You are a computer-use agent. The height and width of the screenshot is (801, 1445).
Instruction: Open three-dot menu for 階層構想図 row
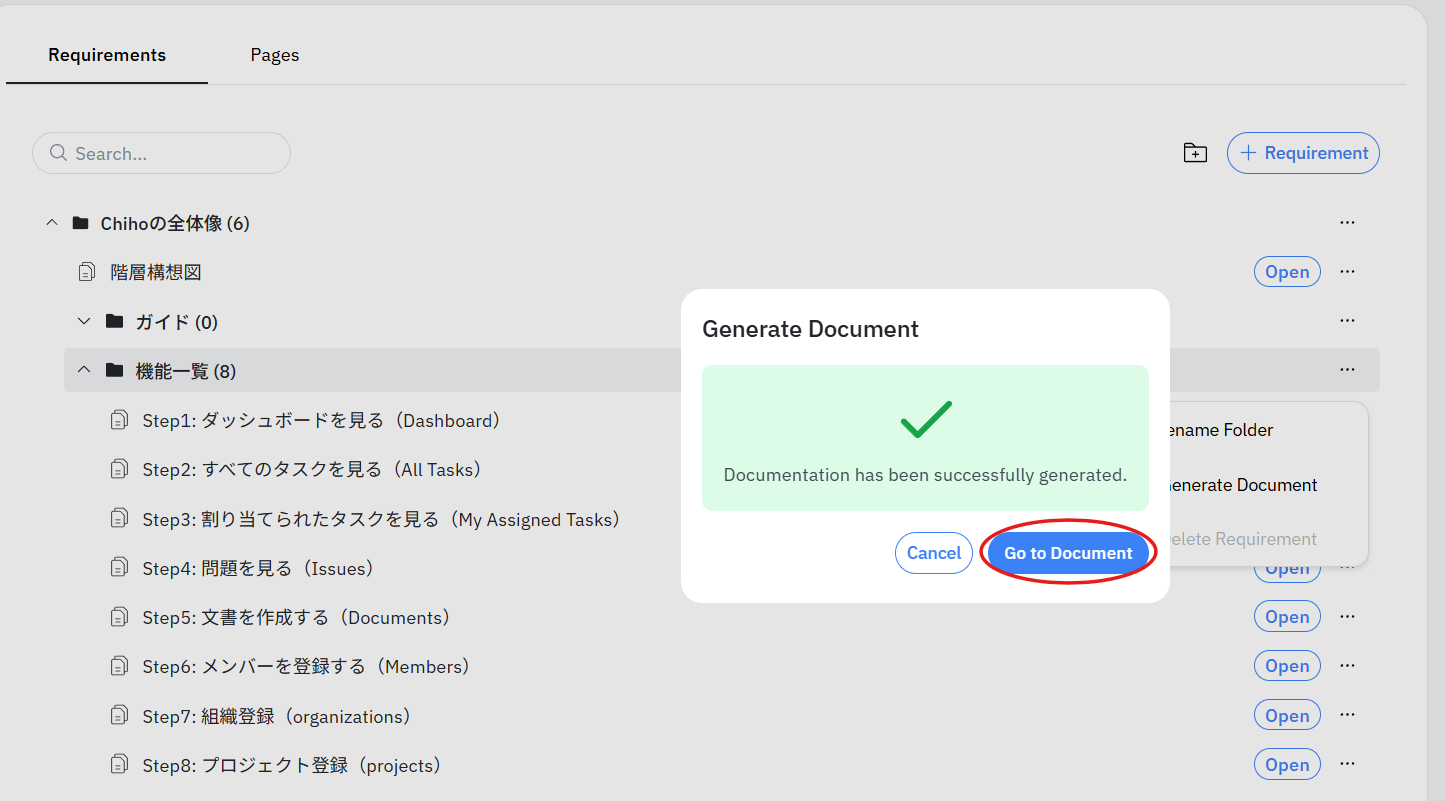pos(1347,272)
